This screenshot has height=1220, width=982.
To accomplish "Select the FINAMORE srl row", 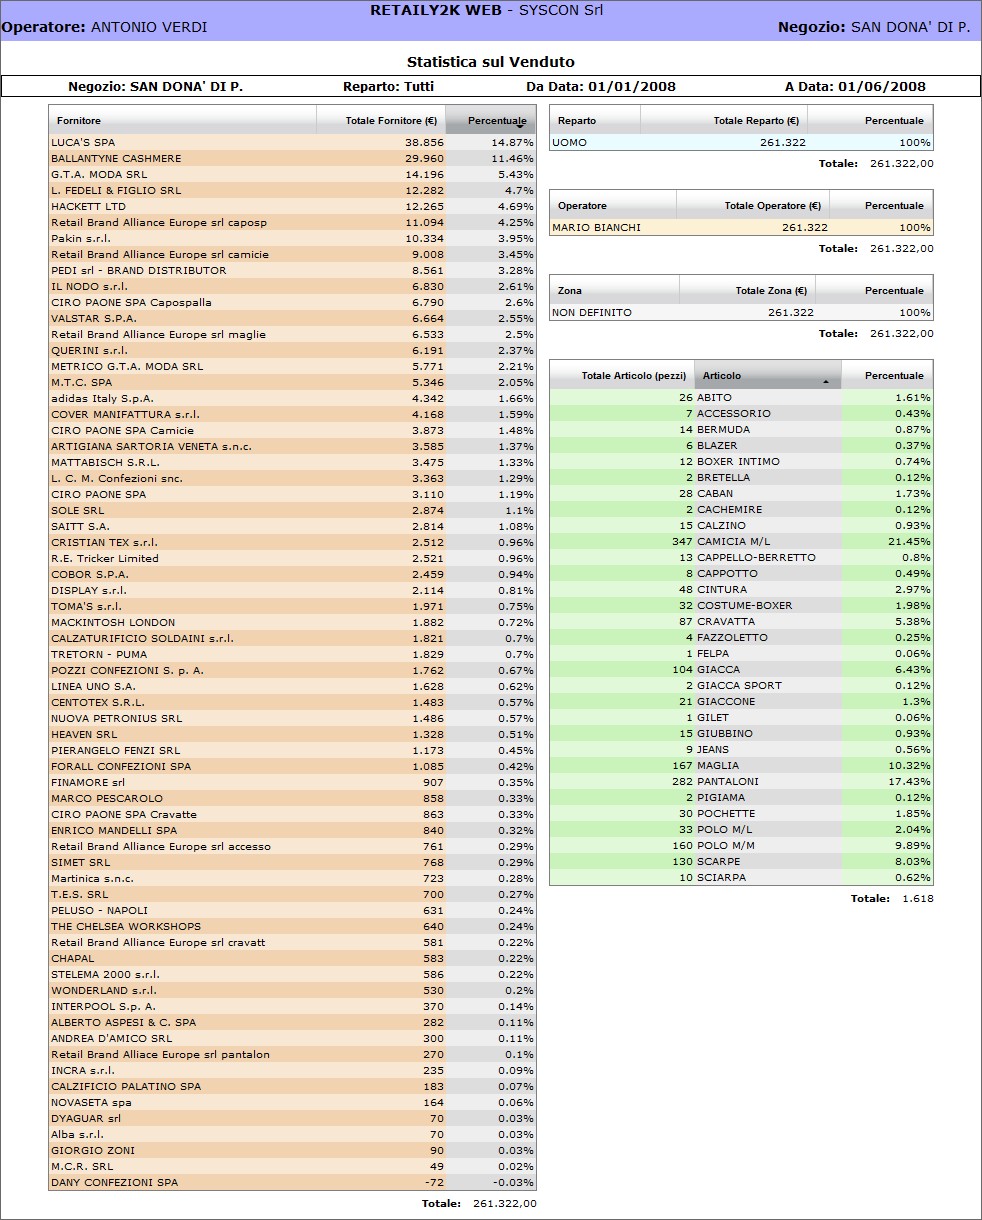I will click(293, 783).
